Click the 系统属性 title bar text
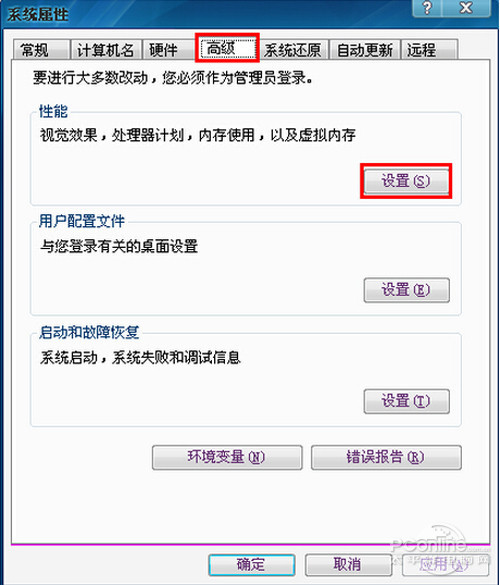 click(37, 15)
